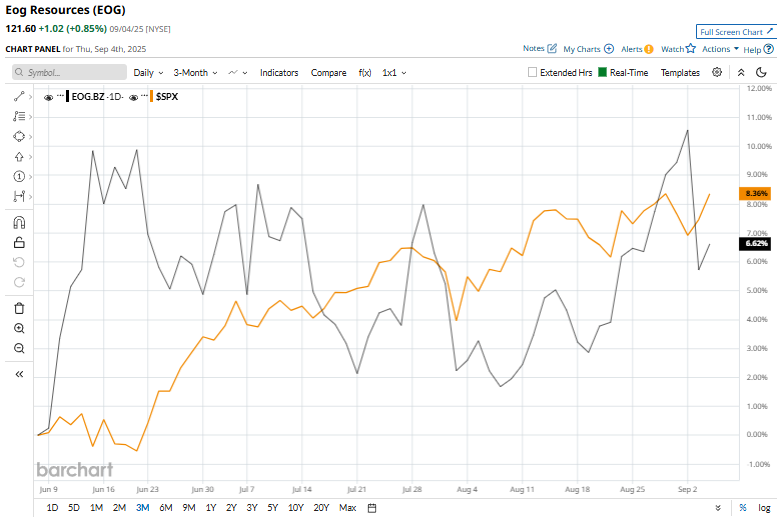The width and height of the screenshot is (777, 521).
Task: Select the 3M time range
Action: 143,508
